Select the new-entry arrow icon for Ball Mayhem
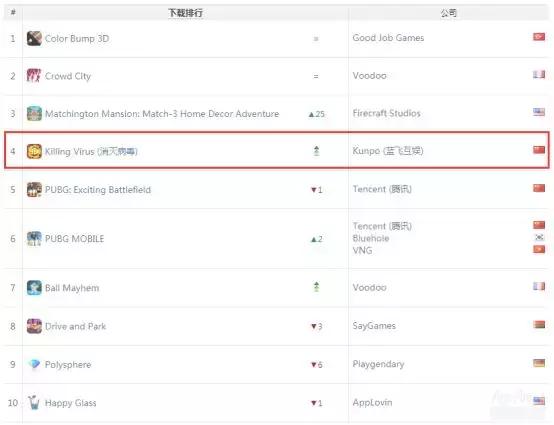This screenshot has width=554, height=425. tap(316, 287)
